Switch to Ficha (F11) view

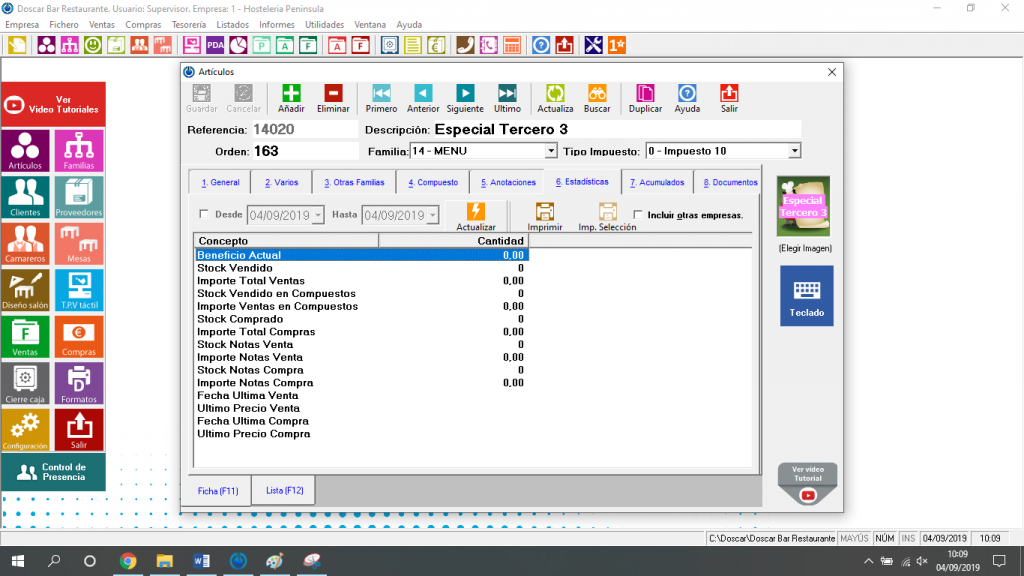point(218,491)
